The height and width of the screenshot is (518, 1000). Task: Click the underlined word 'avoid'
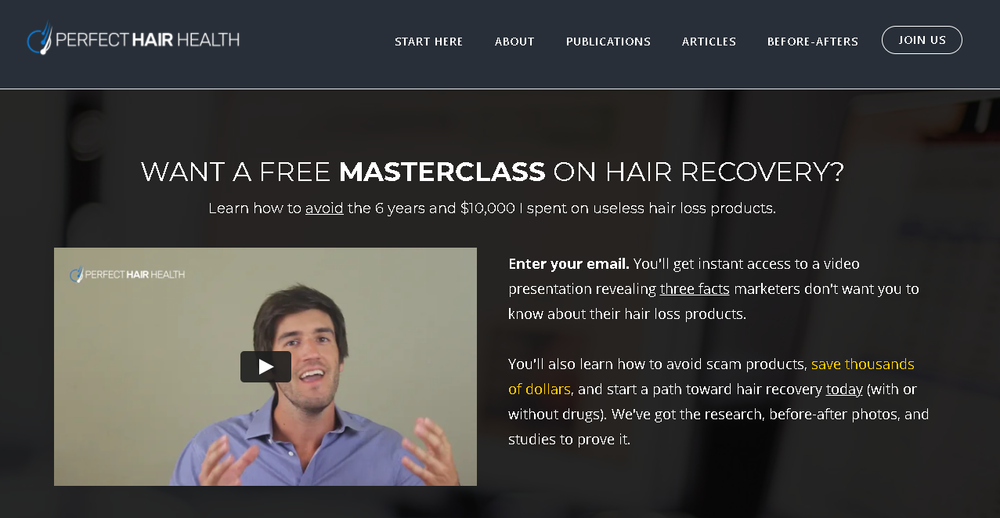[x=324, y=209]
